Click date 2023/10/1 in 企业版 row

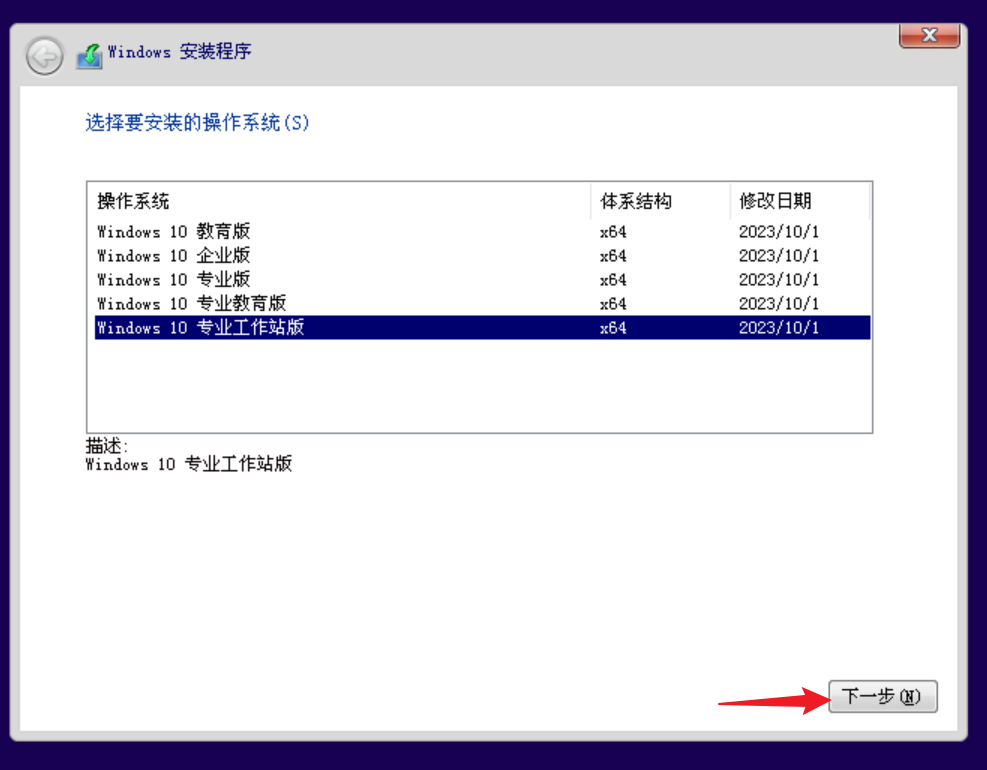pos(779,256)
